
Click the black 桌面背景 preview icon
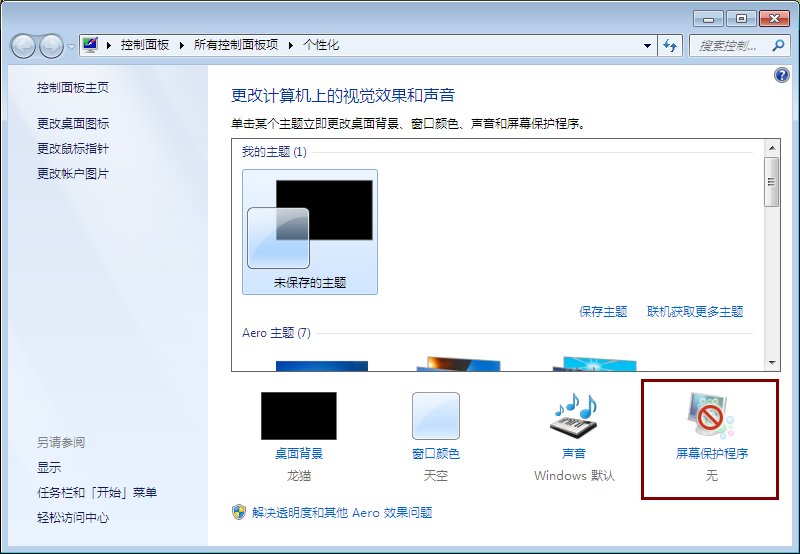pyautogui.click(x=299, y=416)
